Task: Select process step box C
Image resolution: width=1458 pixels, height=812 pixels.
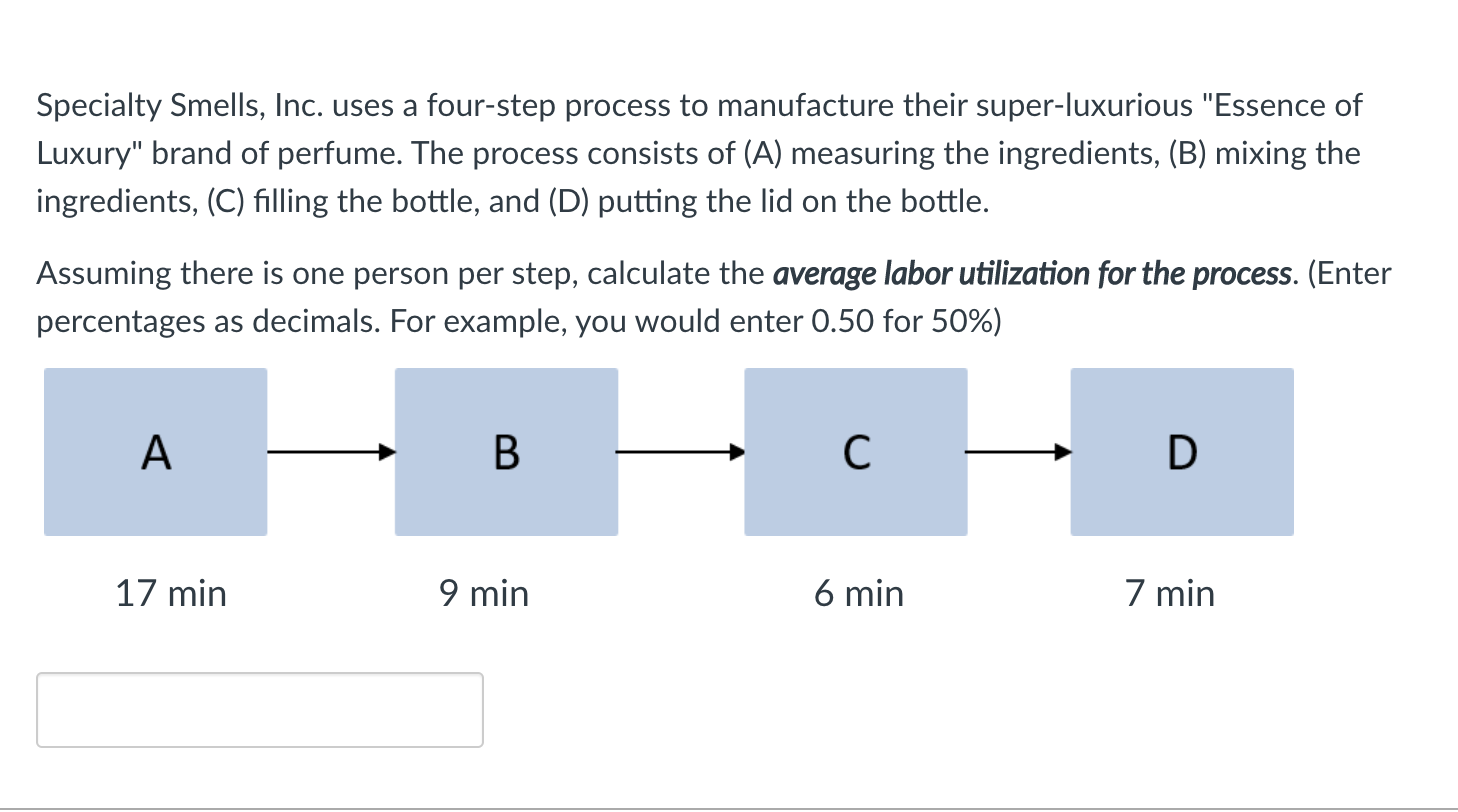Action: coord(856,451)
